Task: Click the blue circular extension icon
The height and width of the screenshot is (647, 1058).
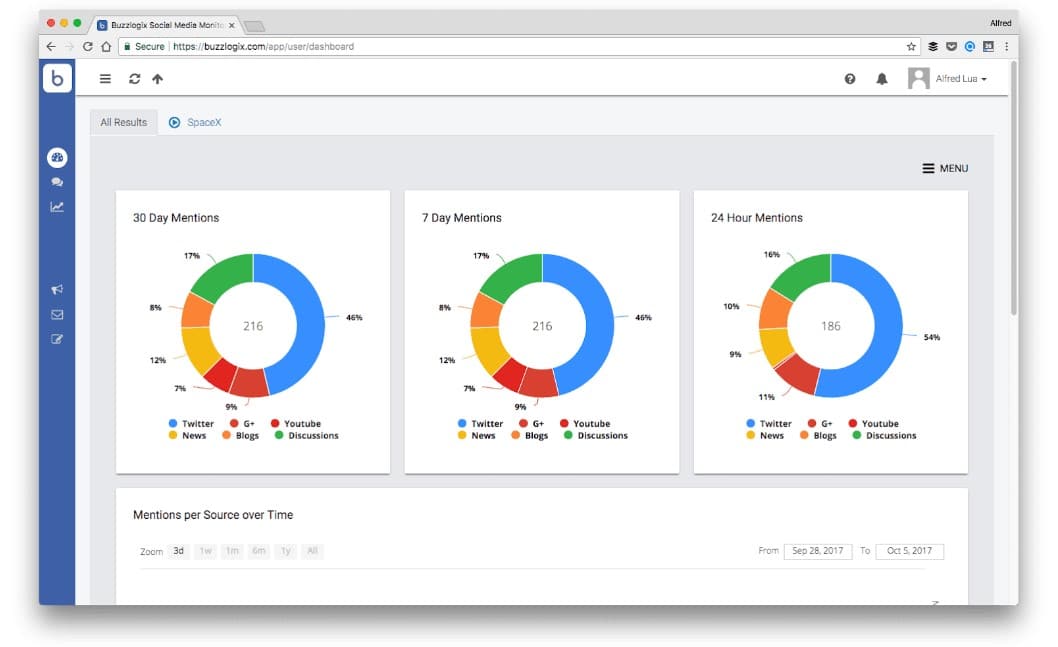Action: point(970,47)
